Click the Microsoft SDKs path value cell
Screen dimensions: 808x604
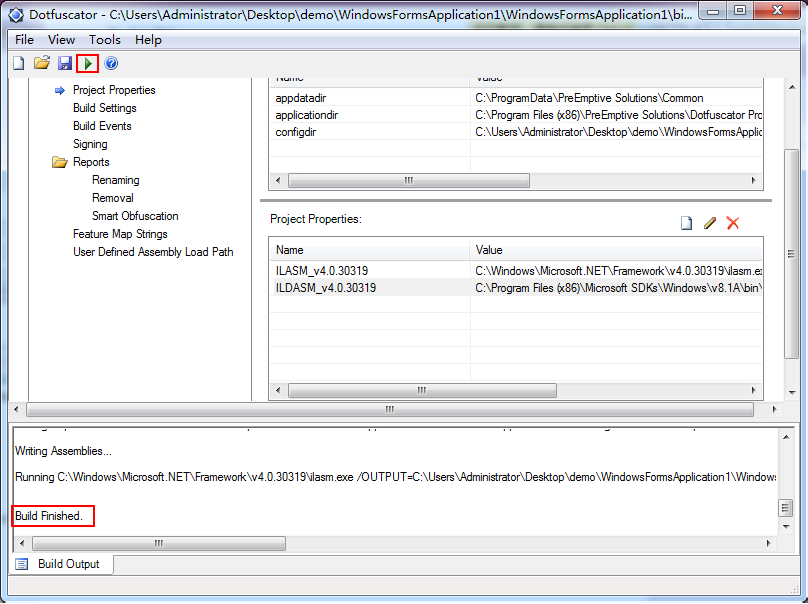click(x=618, y=288)
